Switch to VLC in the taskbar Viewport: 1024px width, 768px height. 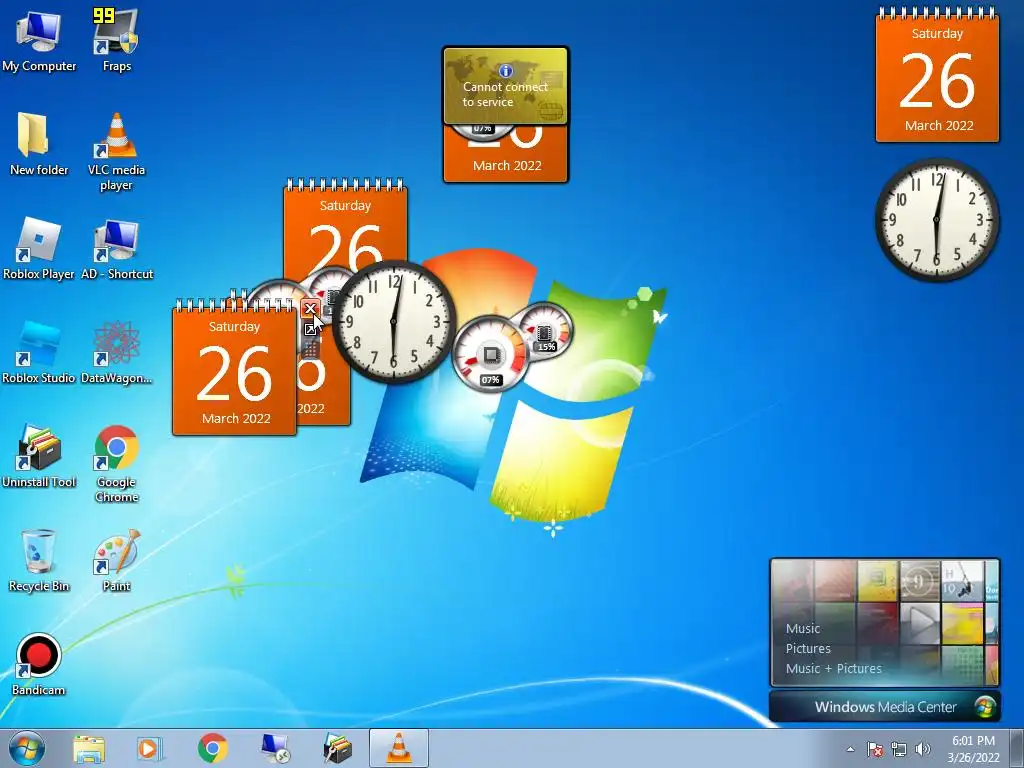tap(399, 748)
